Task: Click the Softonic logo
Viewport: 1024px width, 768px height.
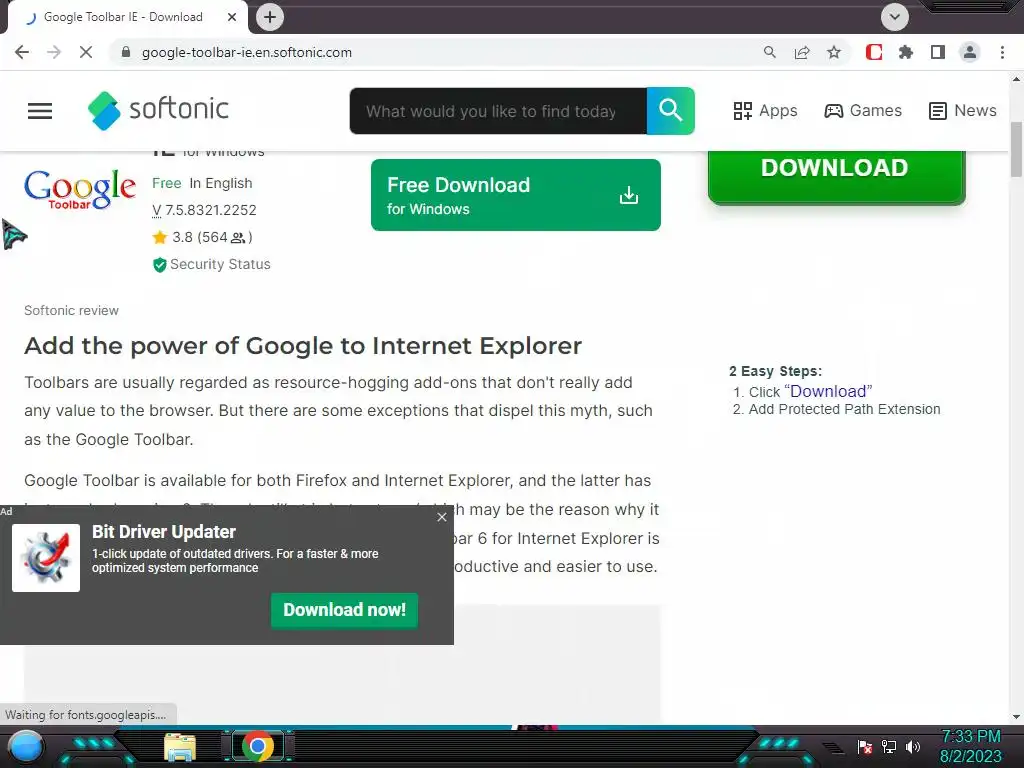Action: pyautogui.click(x=159, y=110)
